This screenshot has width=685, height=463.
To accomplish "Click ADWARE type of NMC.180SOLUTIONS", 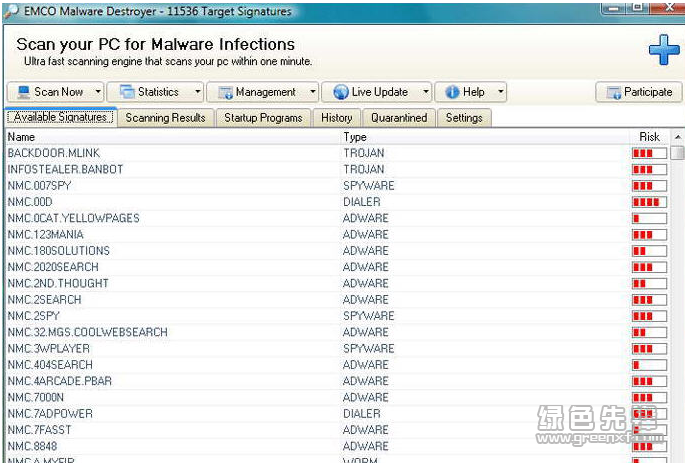I will coord(366,251).
